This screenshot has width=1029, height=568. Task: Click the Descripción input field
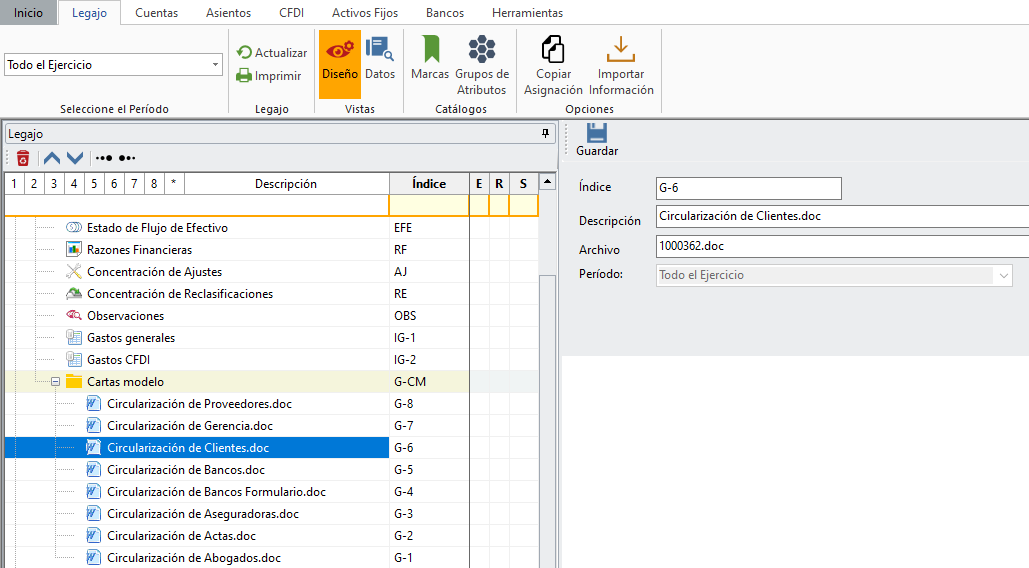pos(840,216)
